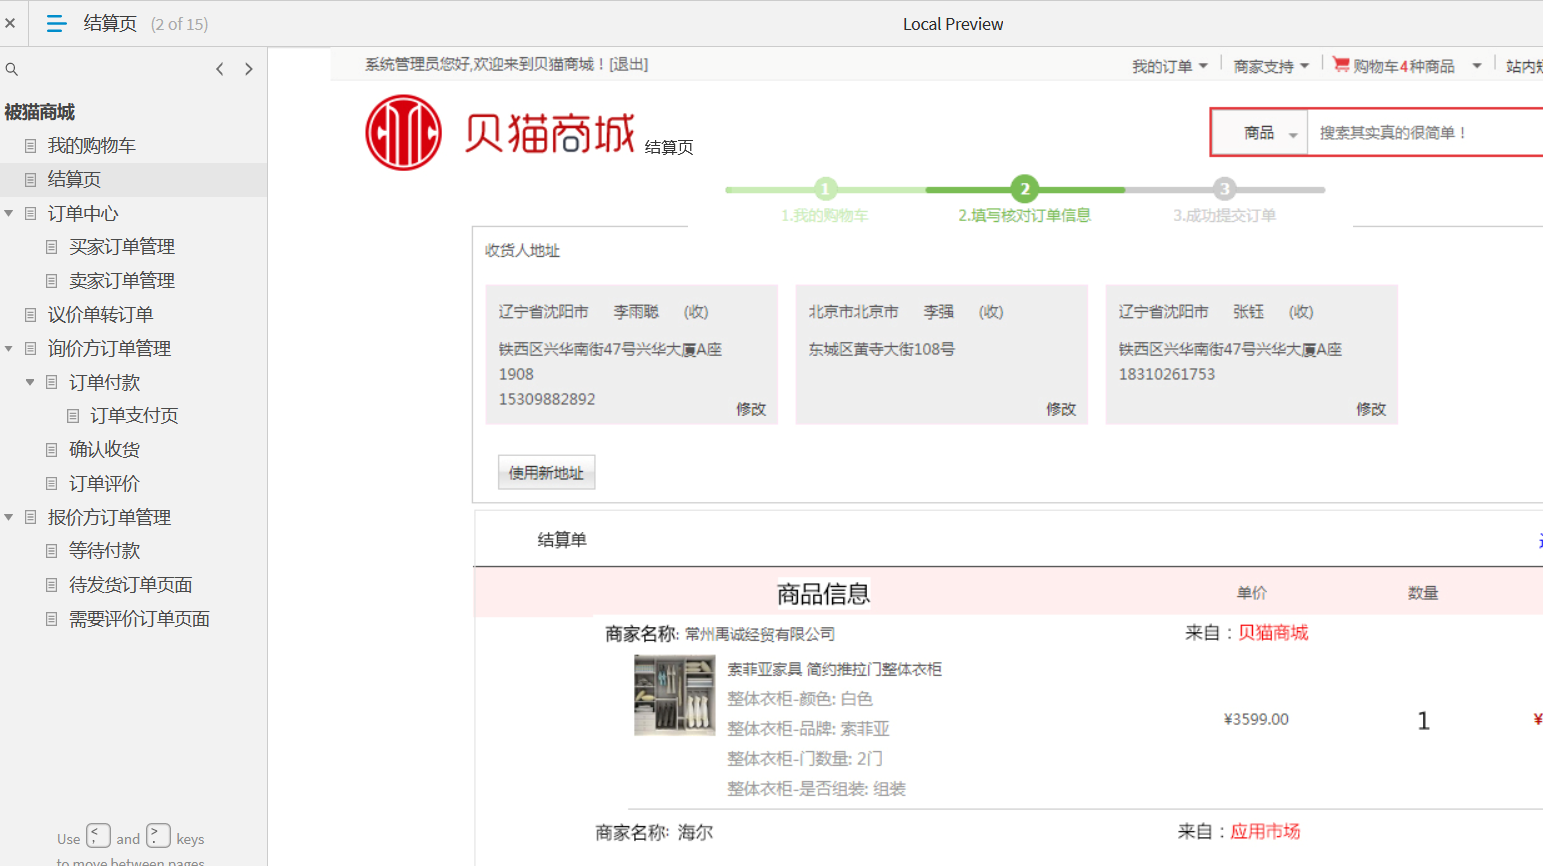The image size is (1543, 866).
Task: Open the 商家支持 dropdown menu
Action: 1271,66
